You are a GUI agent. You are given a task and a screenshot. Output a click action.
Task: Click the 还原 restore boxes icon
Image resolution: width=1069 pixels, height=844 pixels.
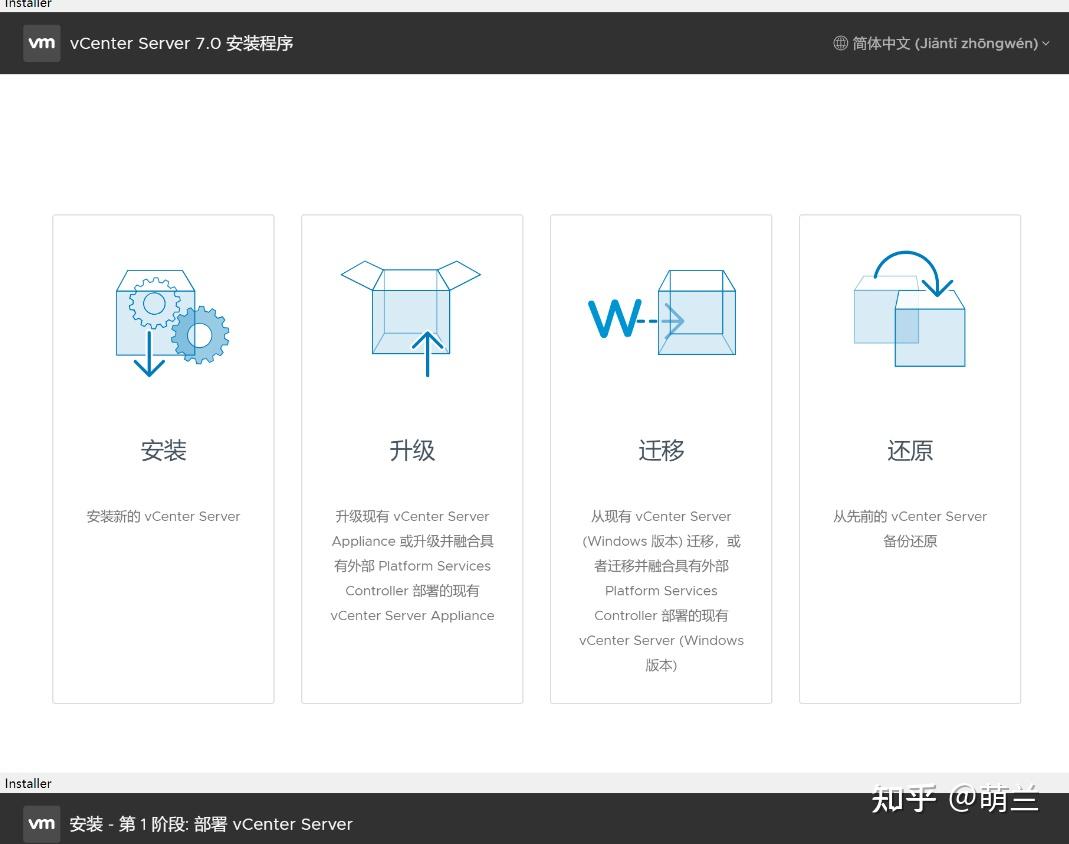(909, 308)
